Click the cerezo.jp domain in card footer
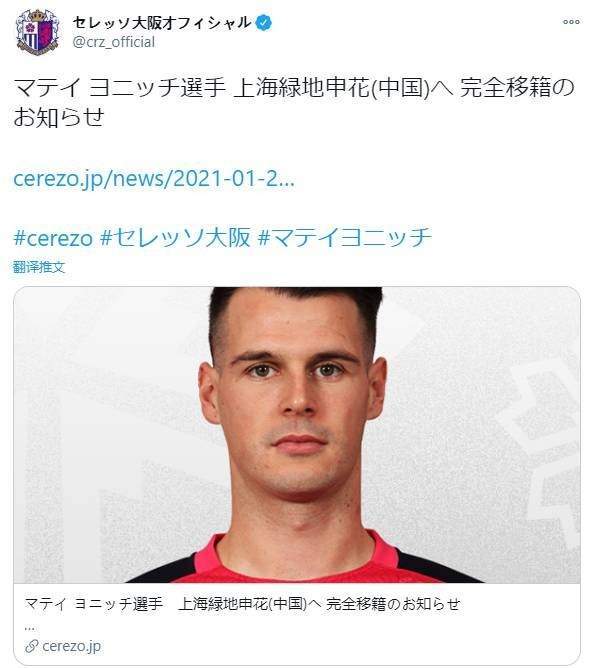590x668 pixels. click(72, 646)
